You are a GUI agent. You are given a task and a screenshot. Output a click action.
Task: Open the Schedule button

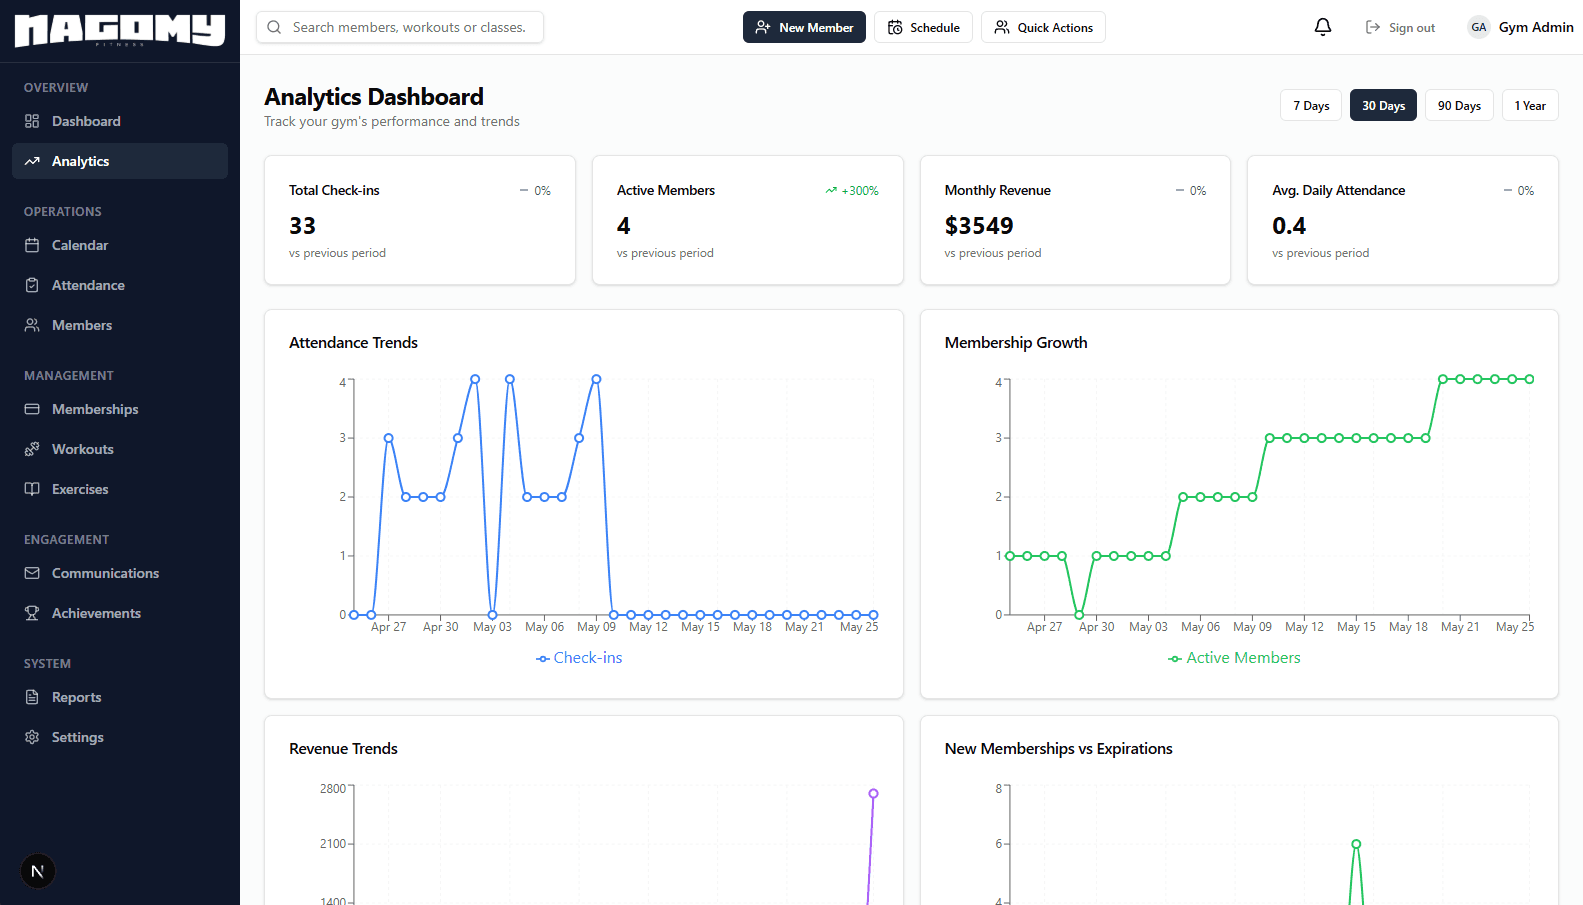pos(923,27)
